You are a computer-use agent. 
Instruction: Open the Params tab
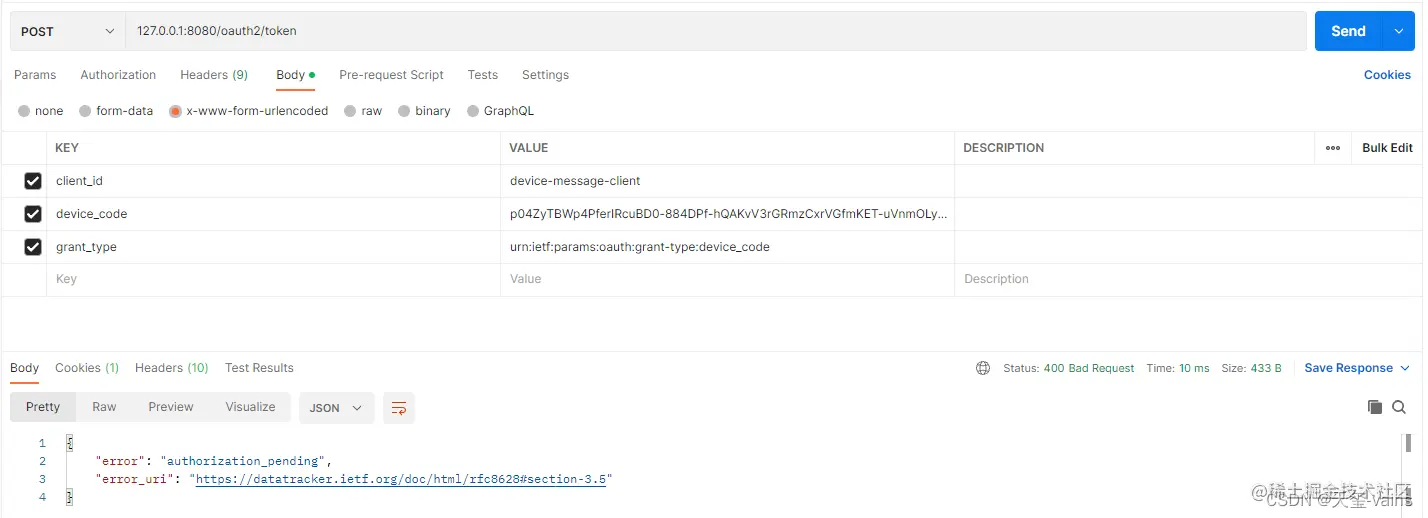tap(35, 75)
